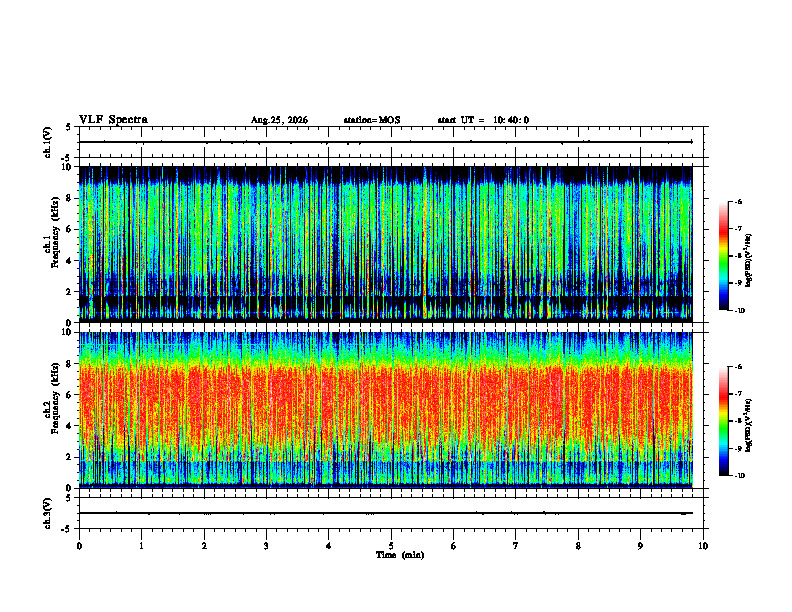Click the ch.2 spectrogram color bar
792x612 pixels.
[723, 421]
